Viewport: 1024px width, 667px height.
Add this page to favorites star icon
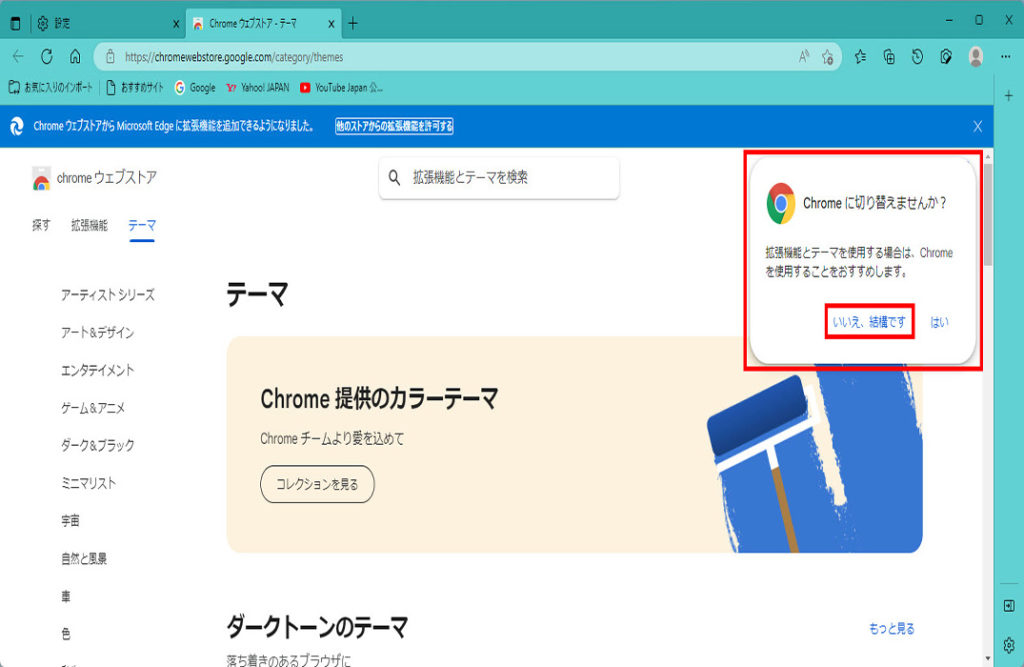828,57
